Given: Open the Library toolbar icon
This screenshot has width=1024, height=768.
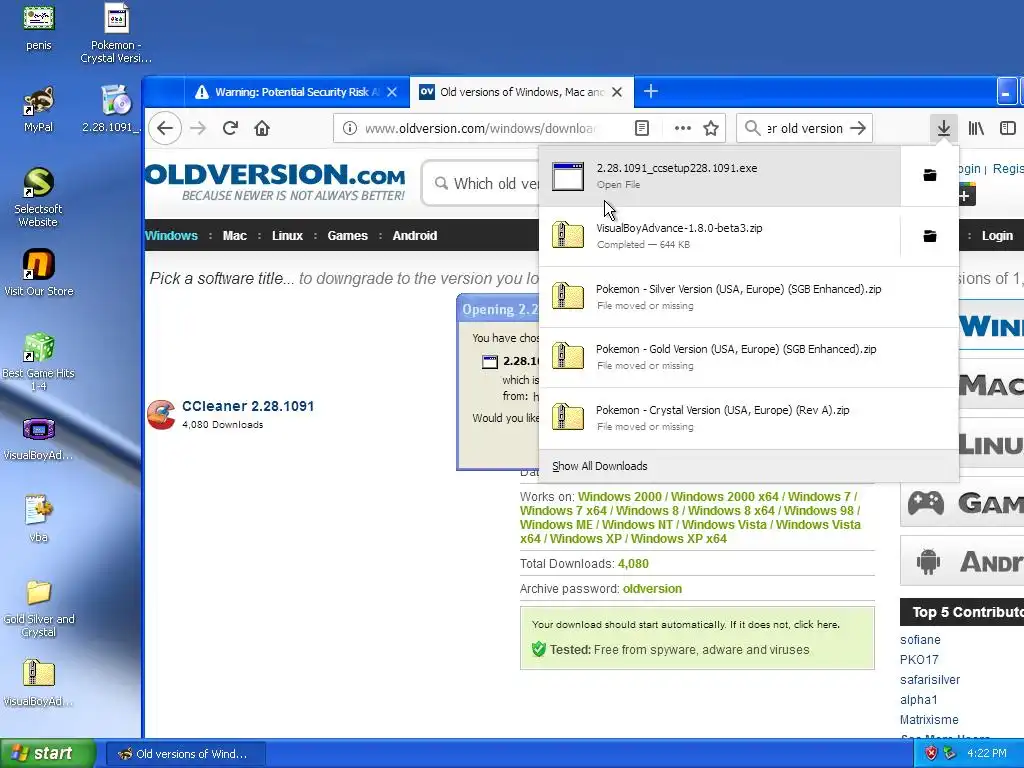Looking at the screenshot, I should tap(976, 128).
